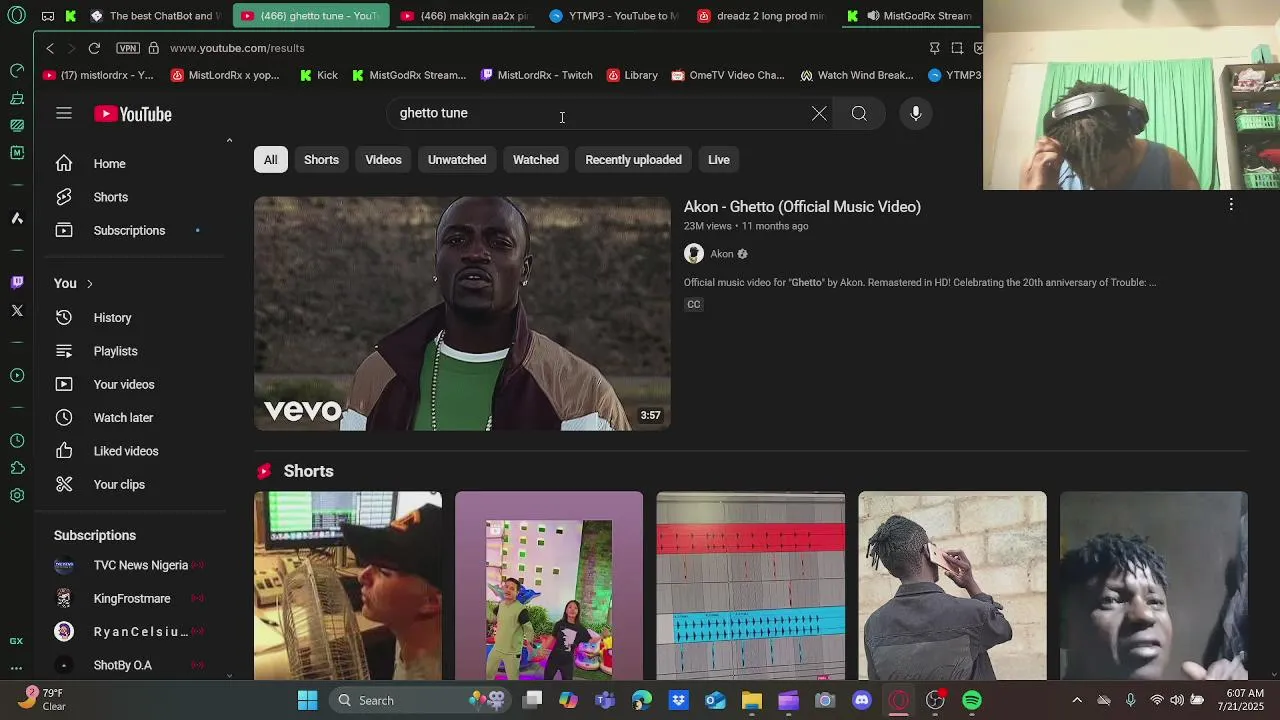Select the Watched filter chip

coord(536,160)
